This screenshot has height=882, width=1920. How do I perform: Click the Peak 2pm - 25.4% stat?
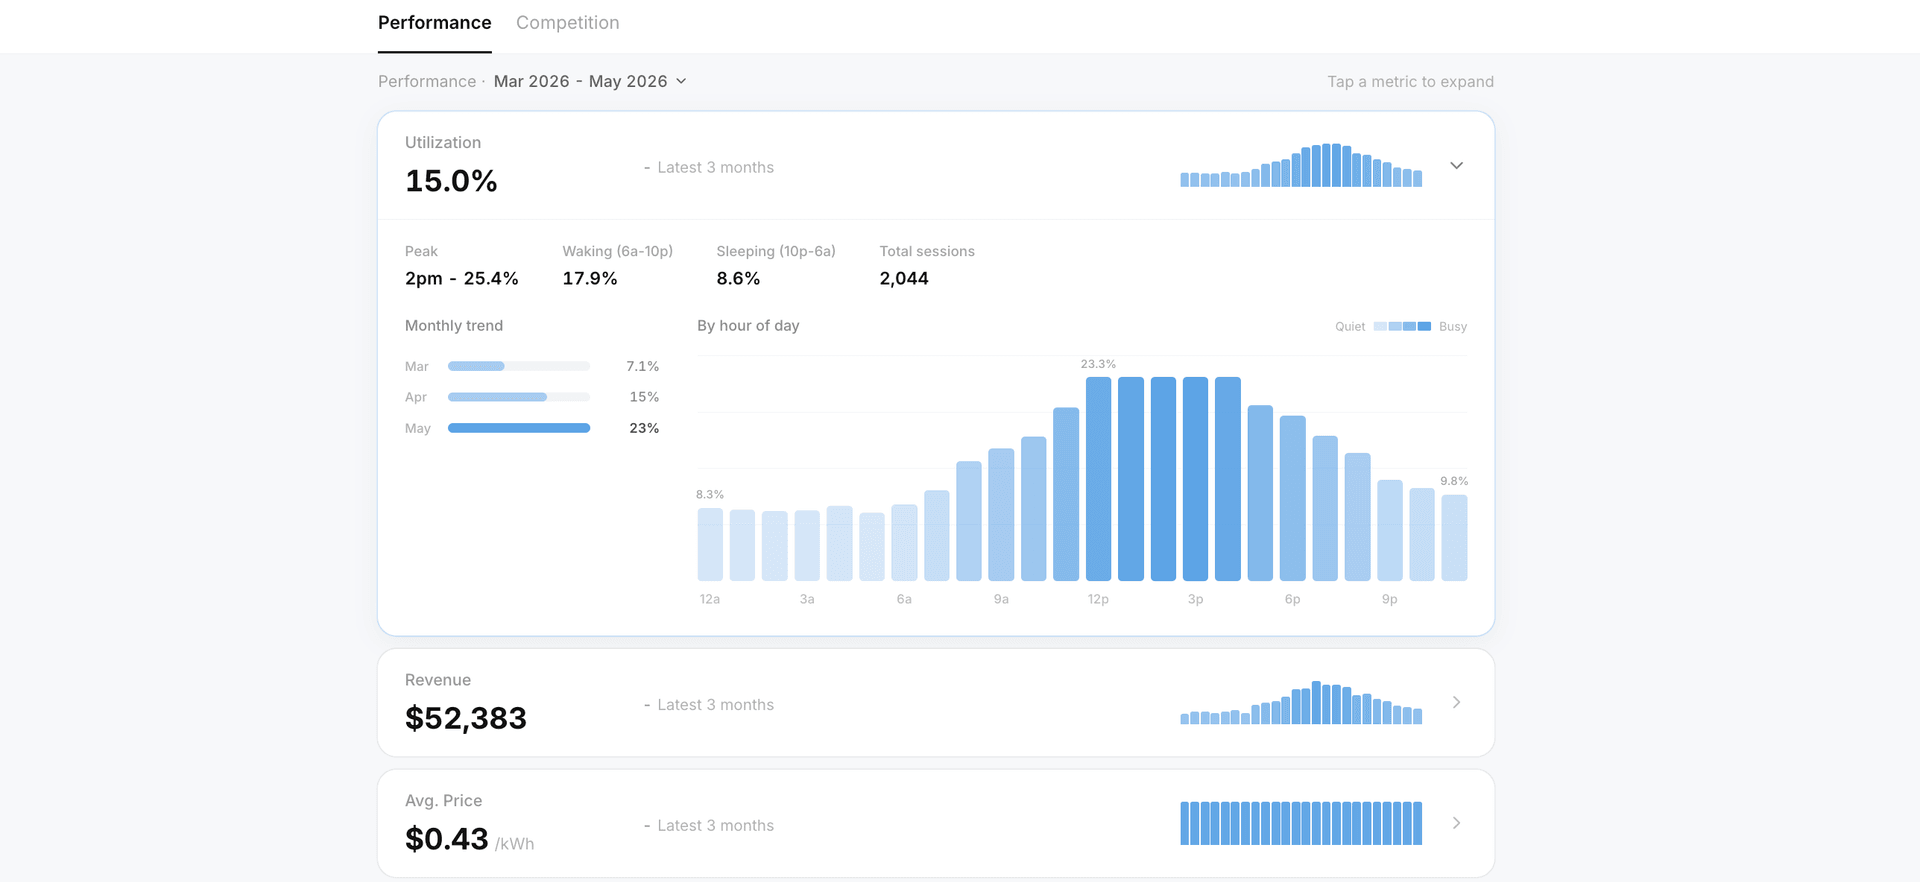[461, 265]
